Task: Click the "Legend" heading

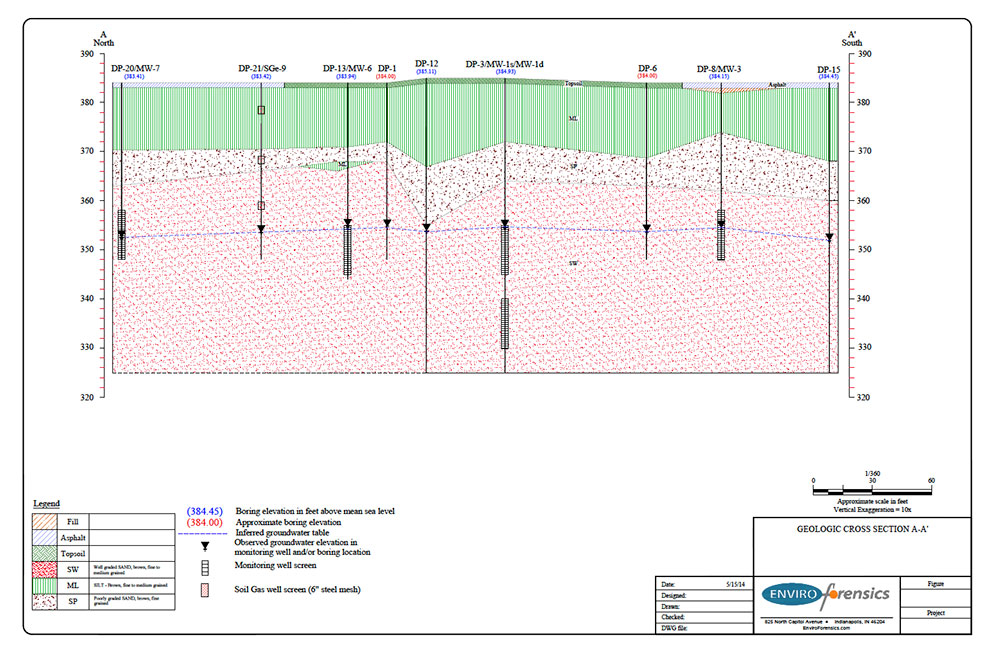Action: (x=47, y=503)
